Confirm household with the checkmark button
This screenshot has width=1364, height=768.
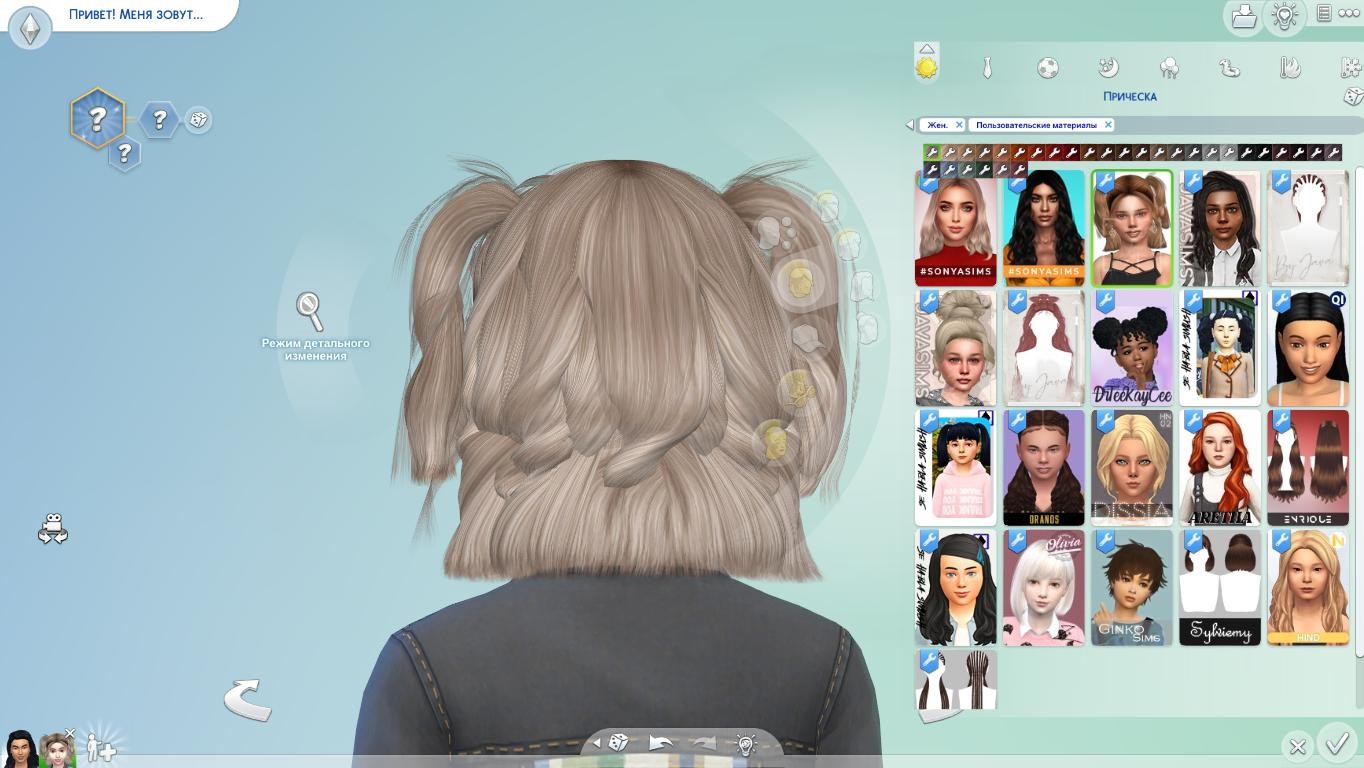tap(1336, 744)
